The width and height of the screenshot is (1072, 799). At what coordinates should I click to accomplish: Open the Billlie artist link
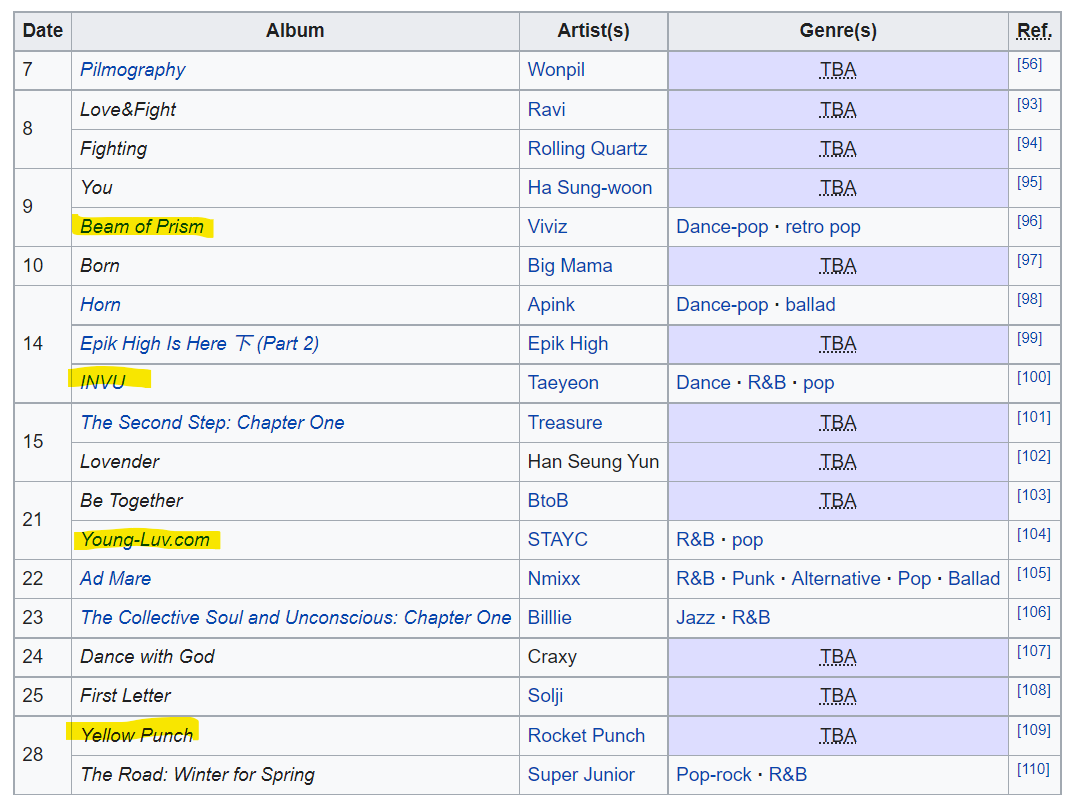tap(549, 617)
